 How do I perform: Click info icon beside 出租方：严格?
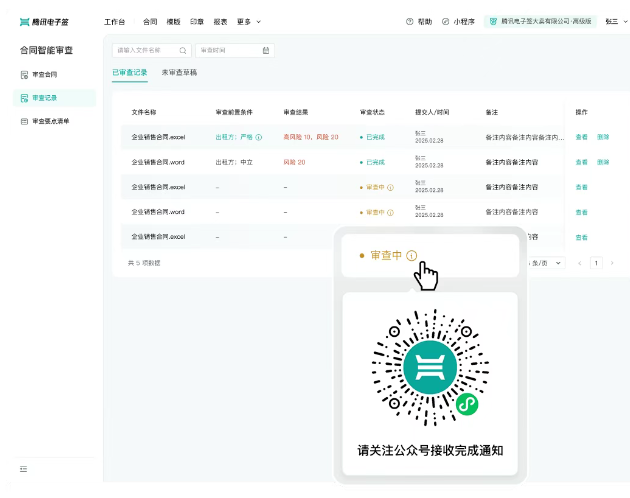click(x=259, y=137)
